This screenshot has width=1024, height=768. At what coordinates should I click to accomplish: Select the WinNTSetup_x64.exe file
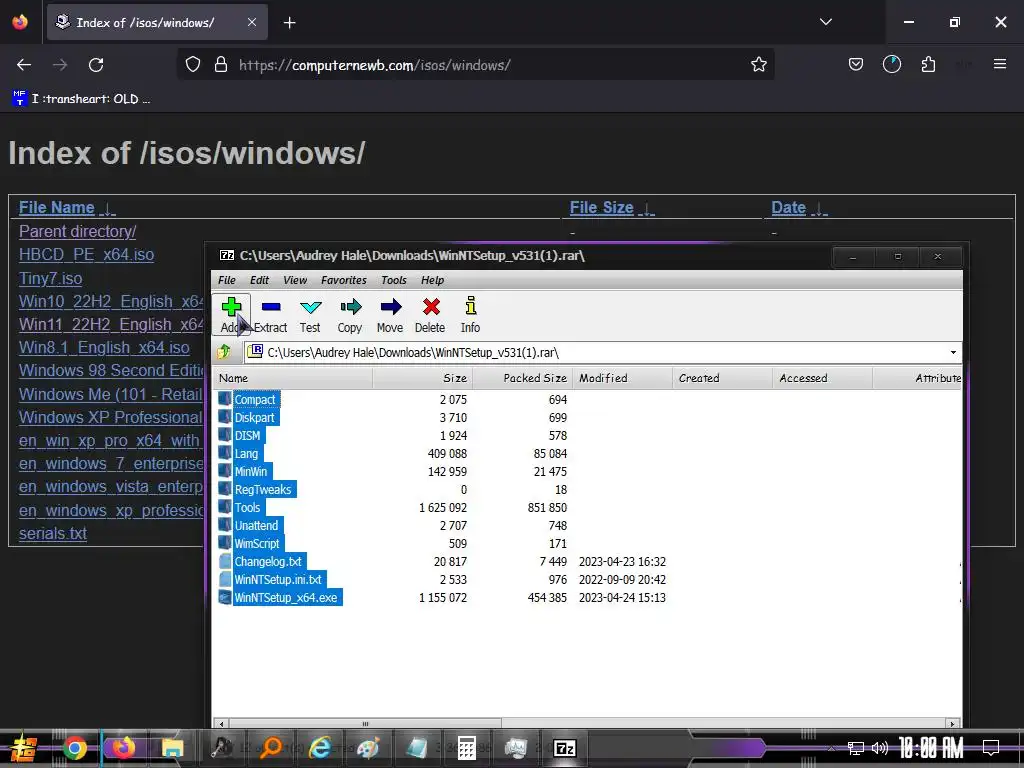285,598
